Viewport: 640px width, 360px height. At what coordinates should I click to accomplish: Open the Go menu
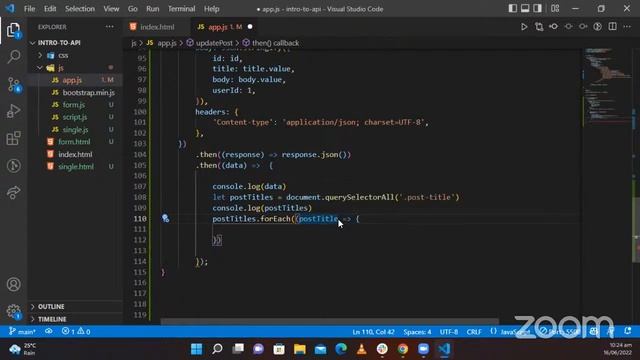133,9
